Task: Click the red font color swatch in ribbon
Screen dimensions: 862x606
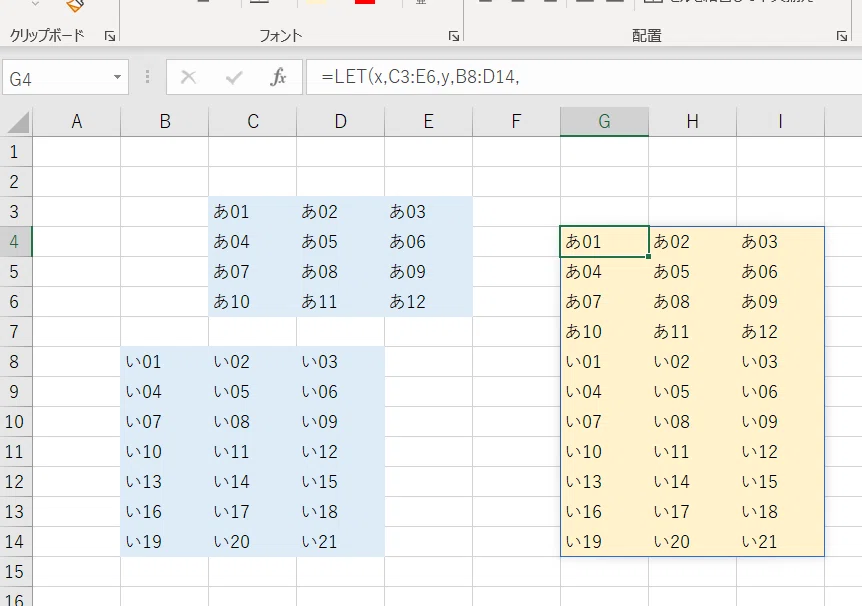Action: pyautogui.click(x=365, y=2)
